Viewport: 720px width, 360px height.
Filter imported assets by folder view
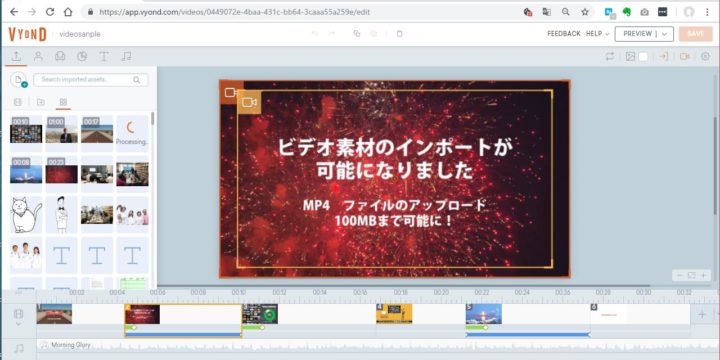[41, 102]
